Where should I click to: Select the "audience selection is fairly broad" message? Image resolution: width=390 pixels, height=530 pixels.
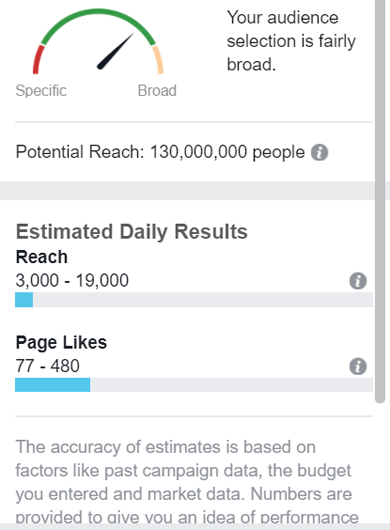pos(291,41)
